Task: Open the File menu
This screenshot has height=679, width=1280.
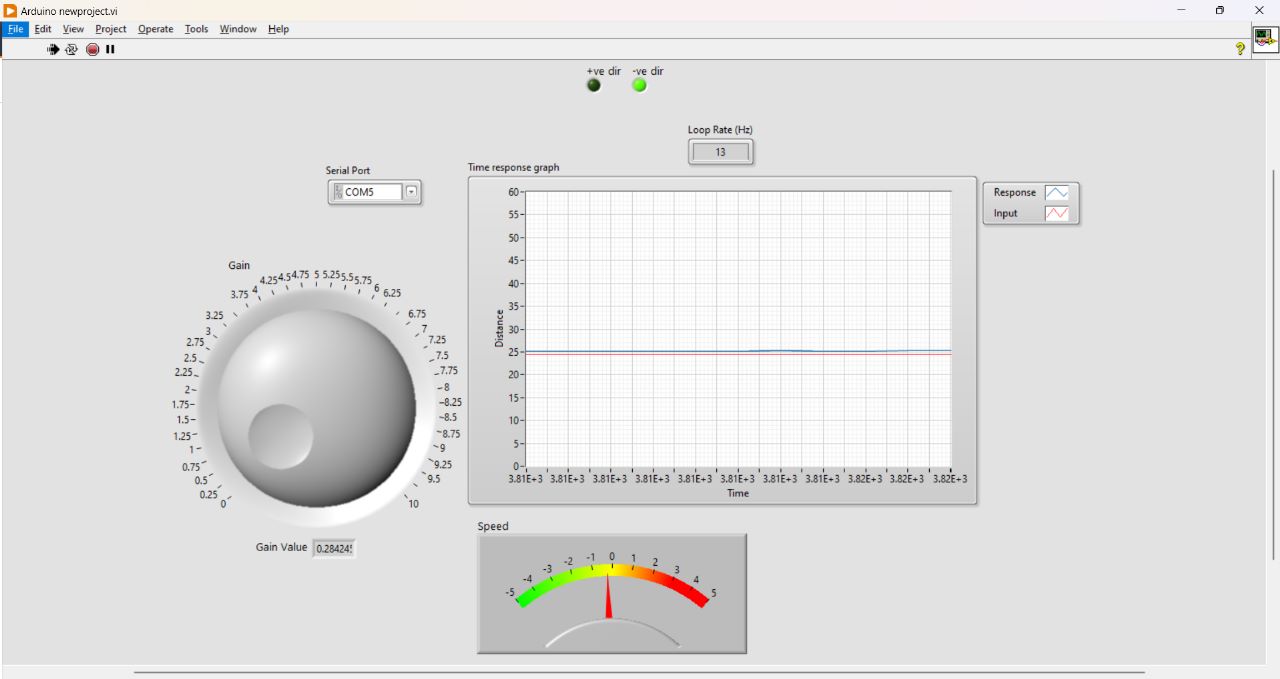Action: click(15, 29)
